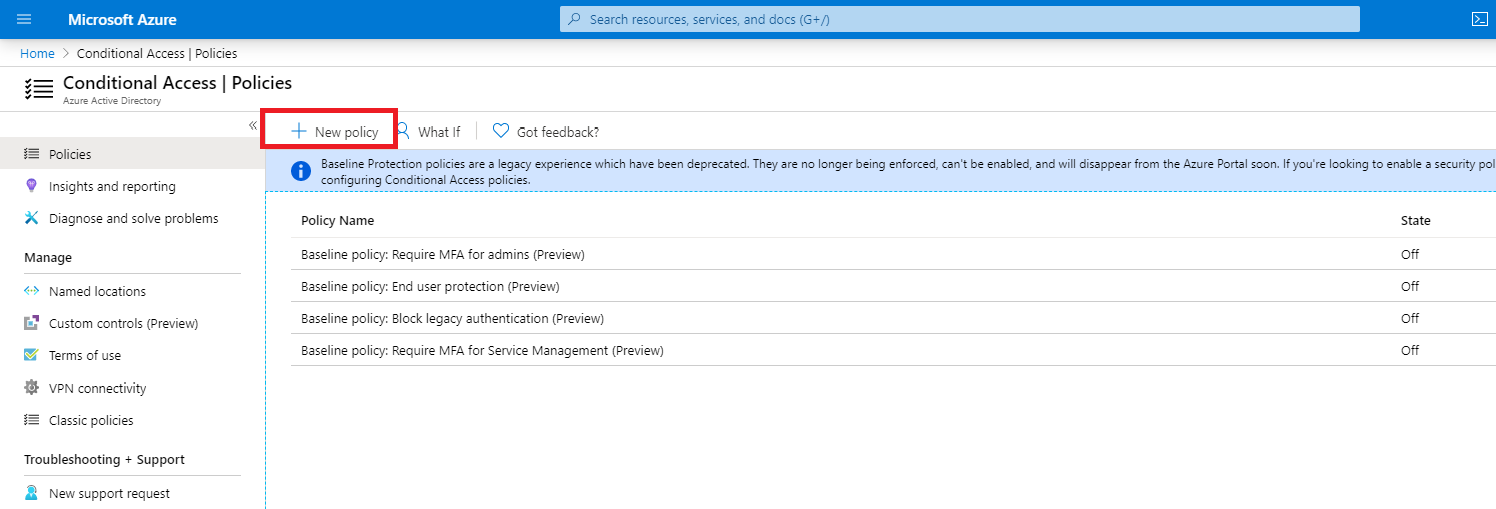Click the What If person icon
This screenshot has height=509, width=1496.
[x=403, y=131]
